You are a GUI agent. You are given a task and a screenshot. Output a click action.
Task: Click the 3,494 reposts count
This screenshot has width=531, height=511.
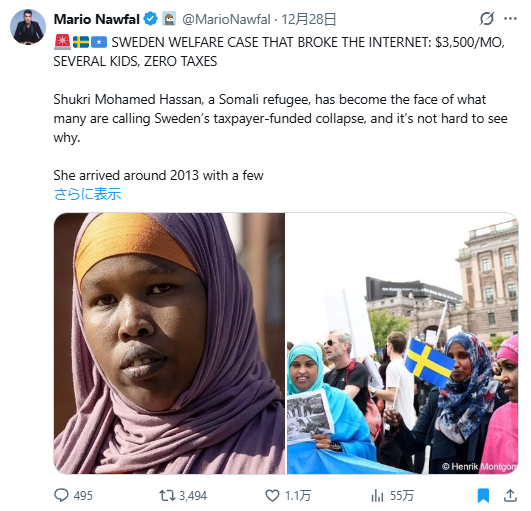coord(193,496)
